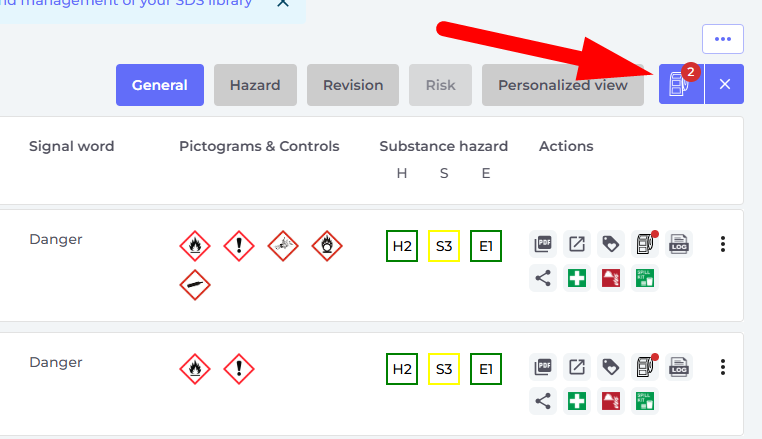Viewport: 762px width, 439px height.
Task: Open LOG icon in first row
Action: coord(679,244)
